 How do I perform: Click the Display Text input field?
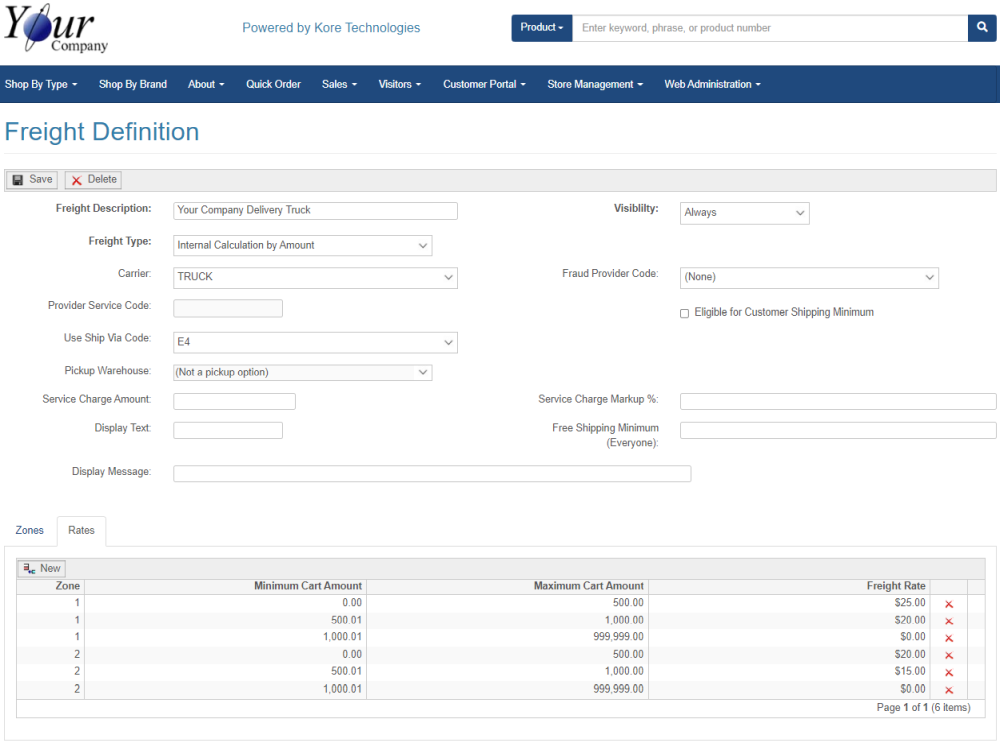228,431
